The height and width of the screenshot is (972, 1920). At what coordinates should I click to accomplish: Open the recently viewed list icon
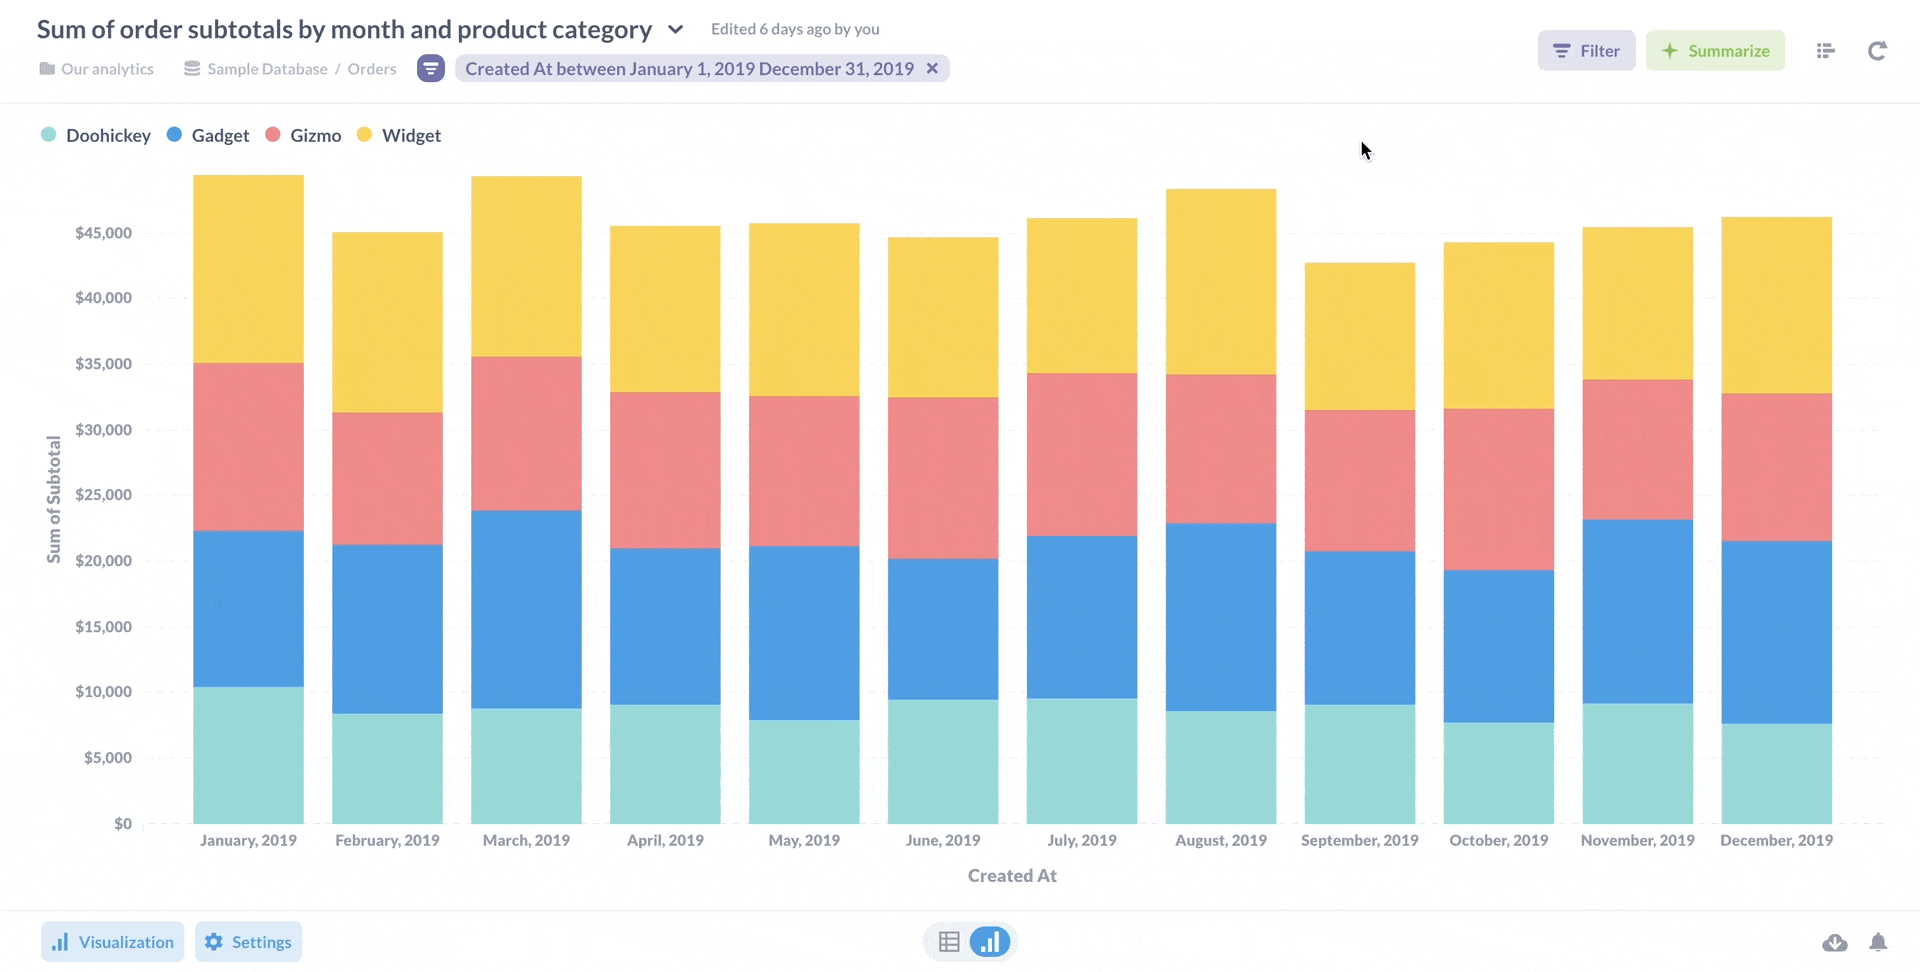tap(1825, 51)
